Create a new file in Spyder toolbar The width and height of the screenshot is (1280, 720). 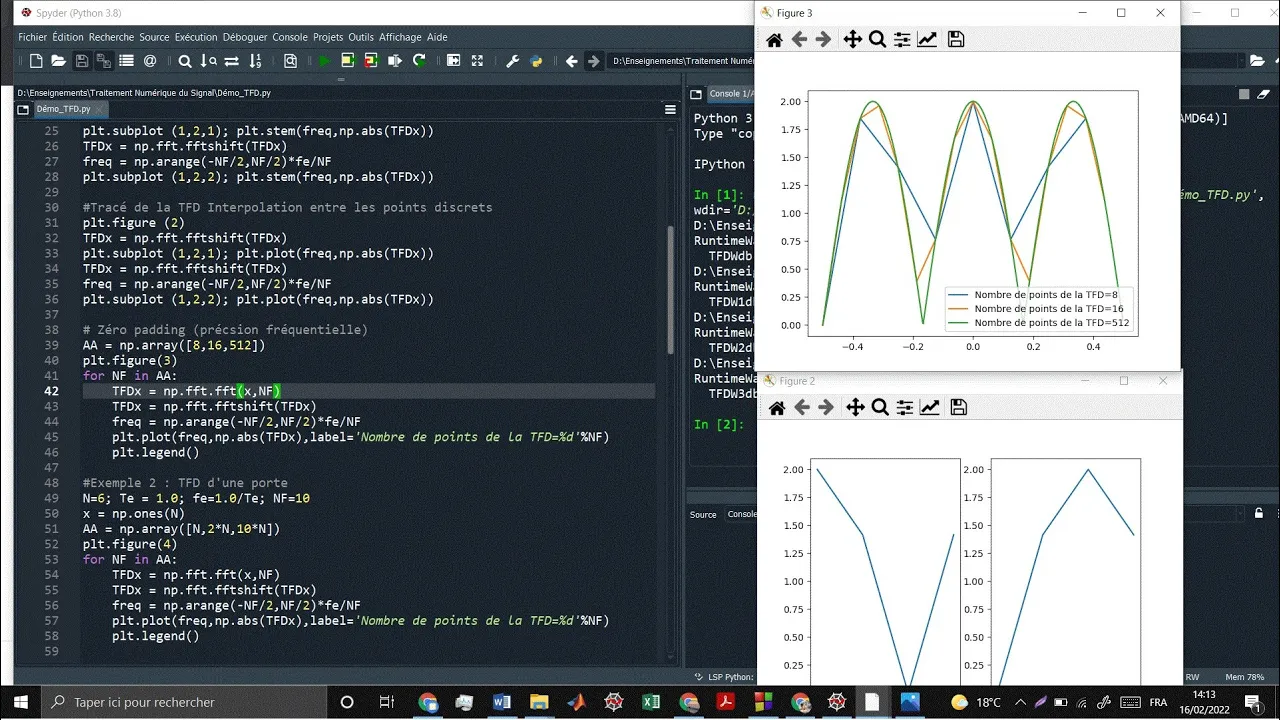pos(36,61)
